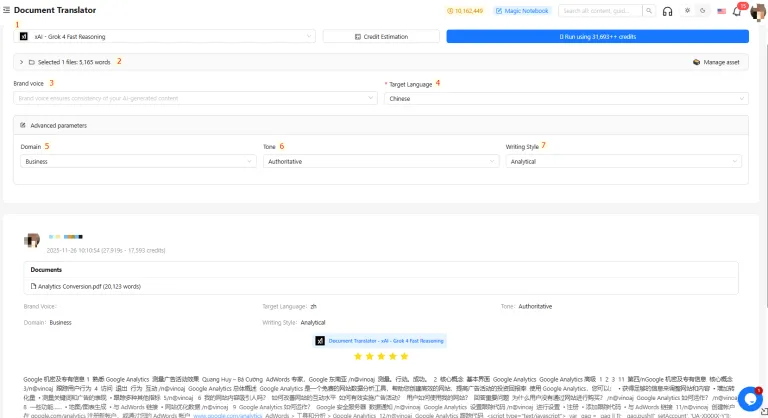Open the user profile avatar menu
The height and width of the screenshot is (418, 768).
758,12
